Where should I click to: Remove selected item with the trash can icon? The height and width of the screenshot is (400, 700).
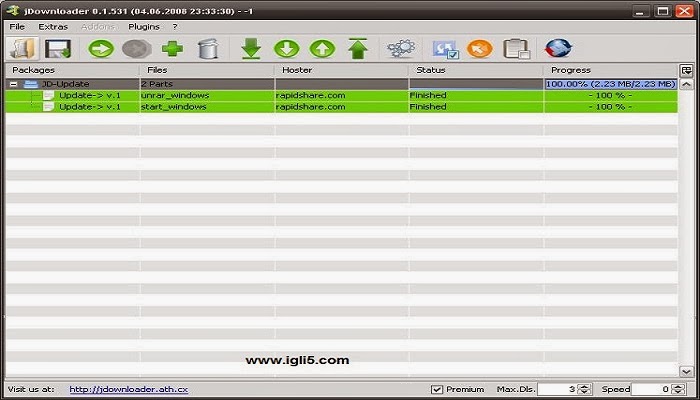[207, 47]
